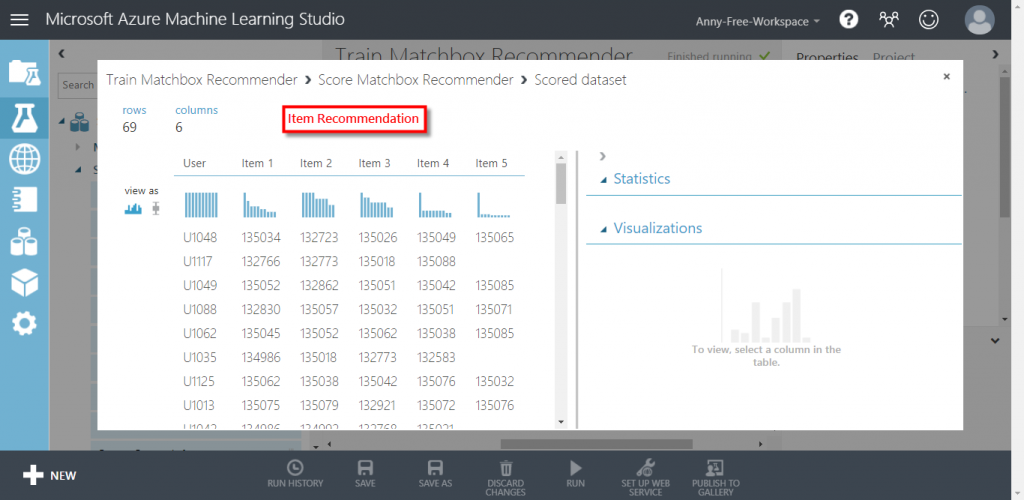The image size is (1024, 500).
Task: Open the Anny-Free-Workspace dropdown
Action: 758,21
